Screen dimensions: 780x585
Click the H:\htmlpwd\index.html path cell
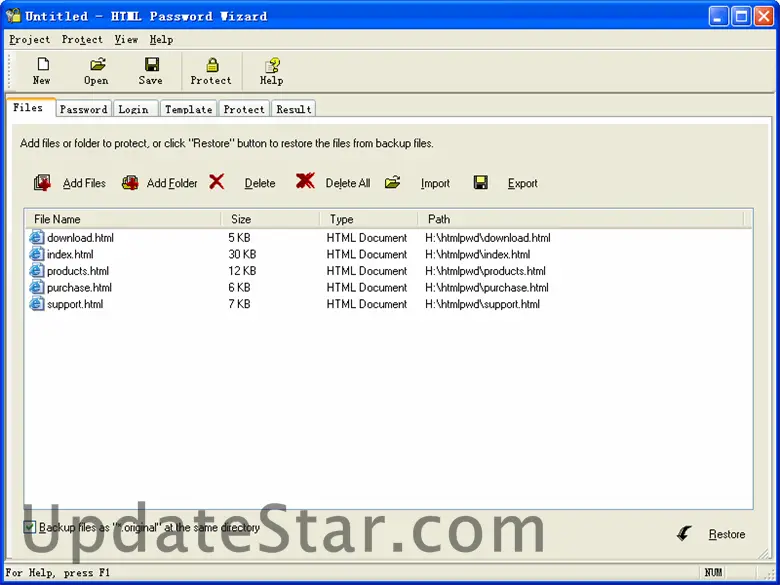(x=478, y=254)
